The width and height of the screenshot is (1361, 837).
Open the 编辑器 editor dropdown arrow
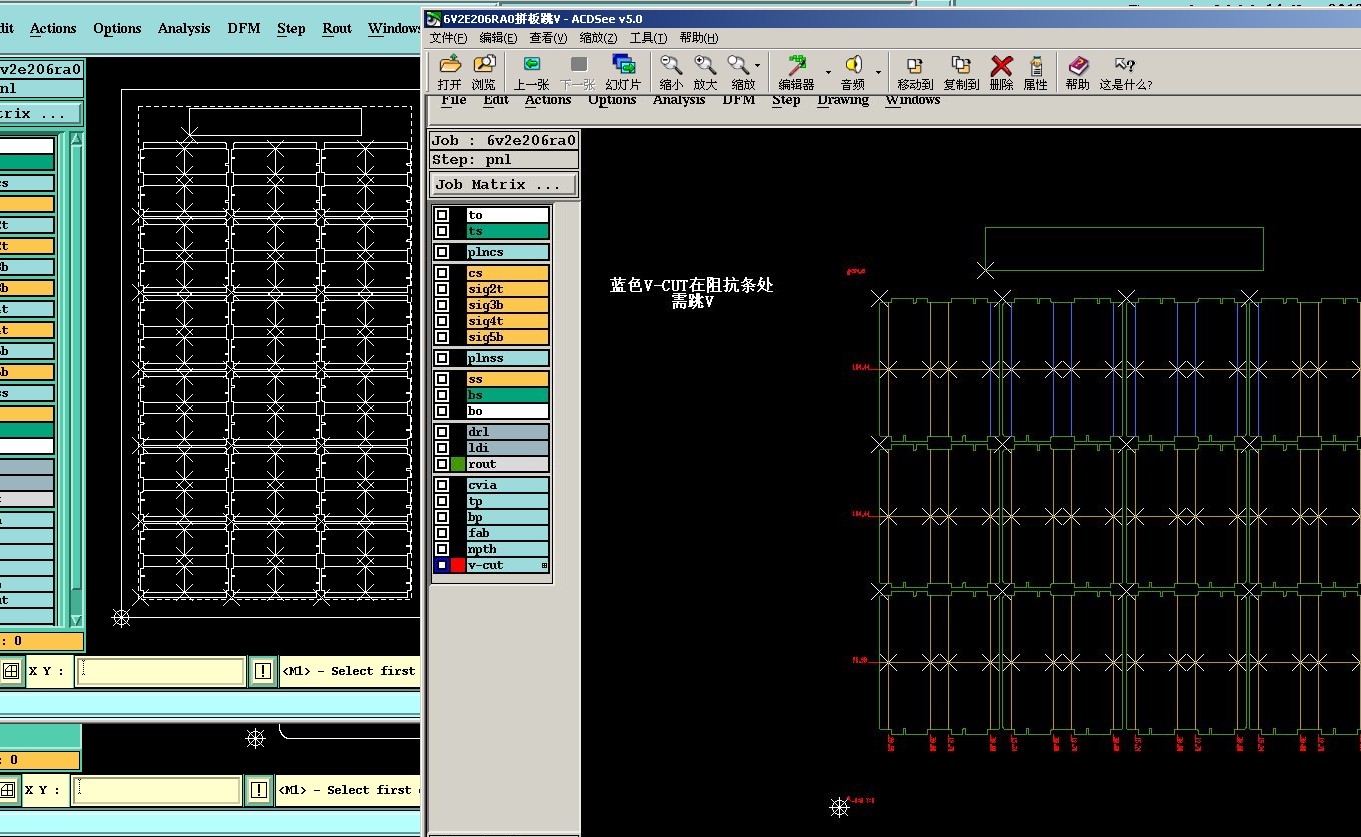828,72
